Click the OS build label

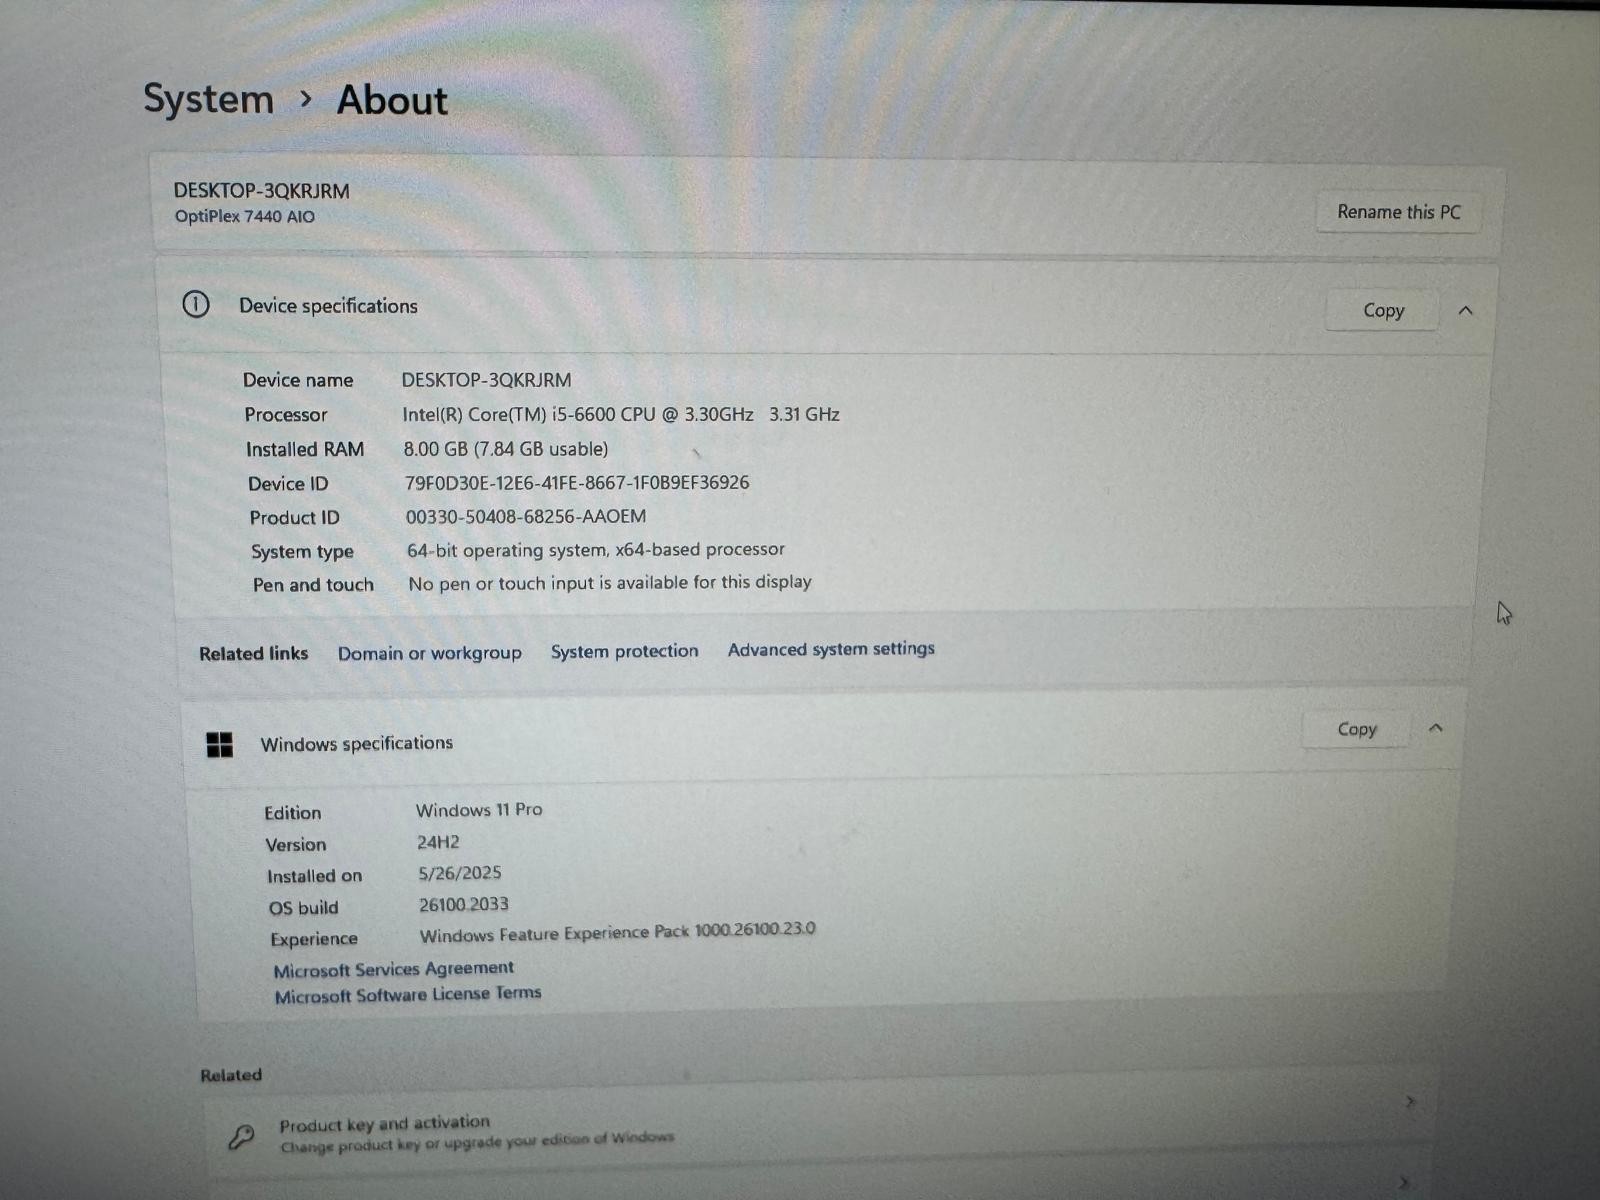[304, 908]
